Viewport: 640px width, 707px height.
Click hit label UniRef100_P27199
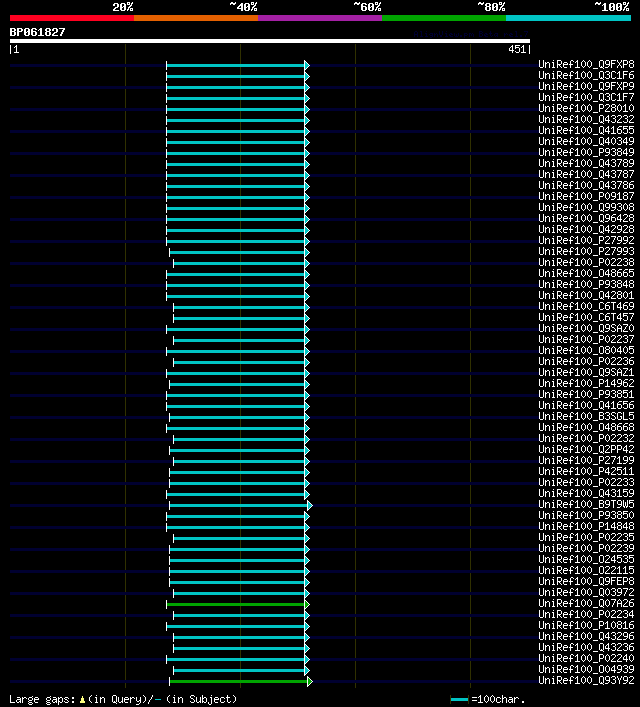click(586, 460)
